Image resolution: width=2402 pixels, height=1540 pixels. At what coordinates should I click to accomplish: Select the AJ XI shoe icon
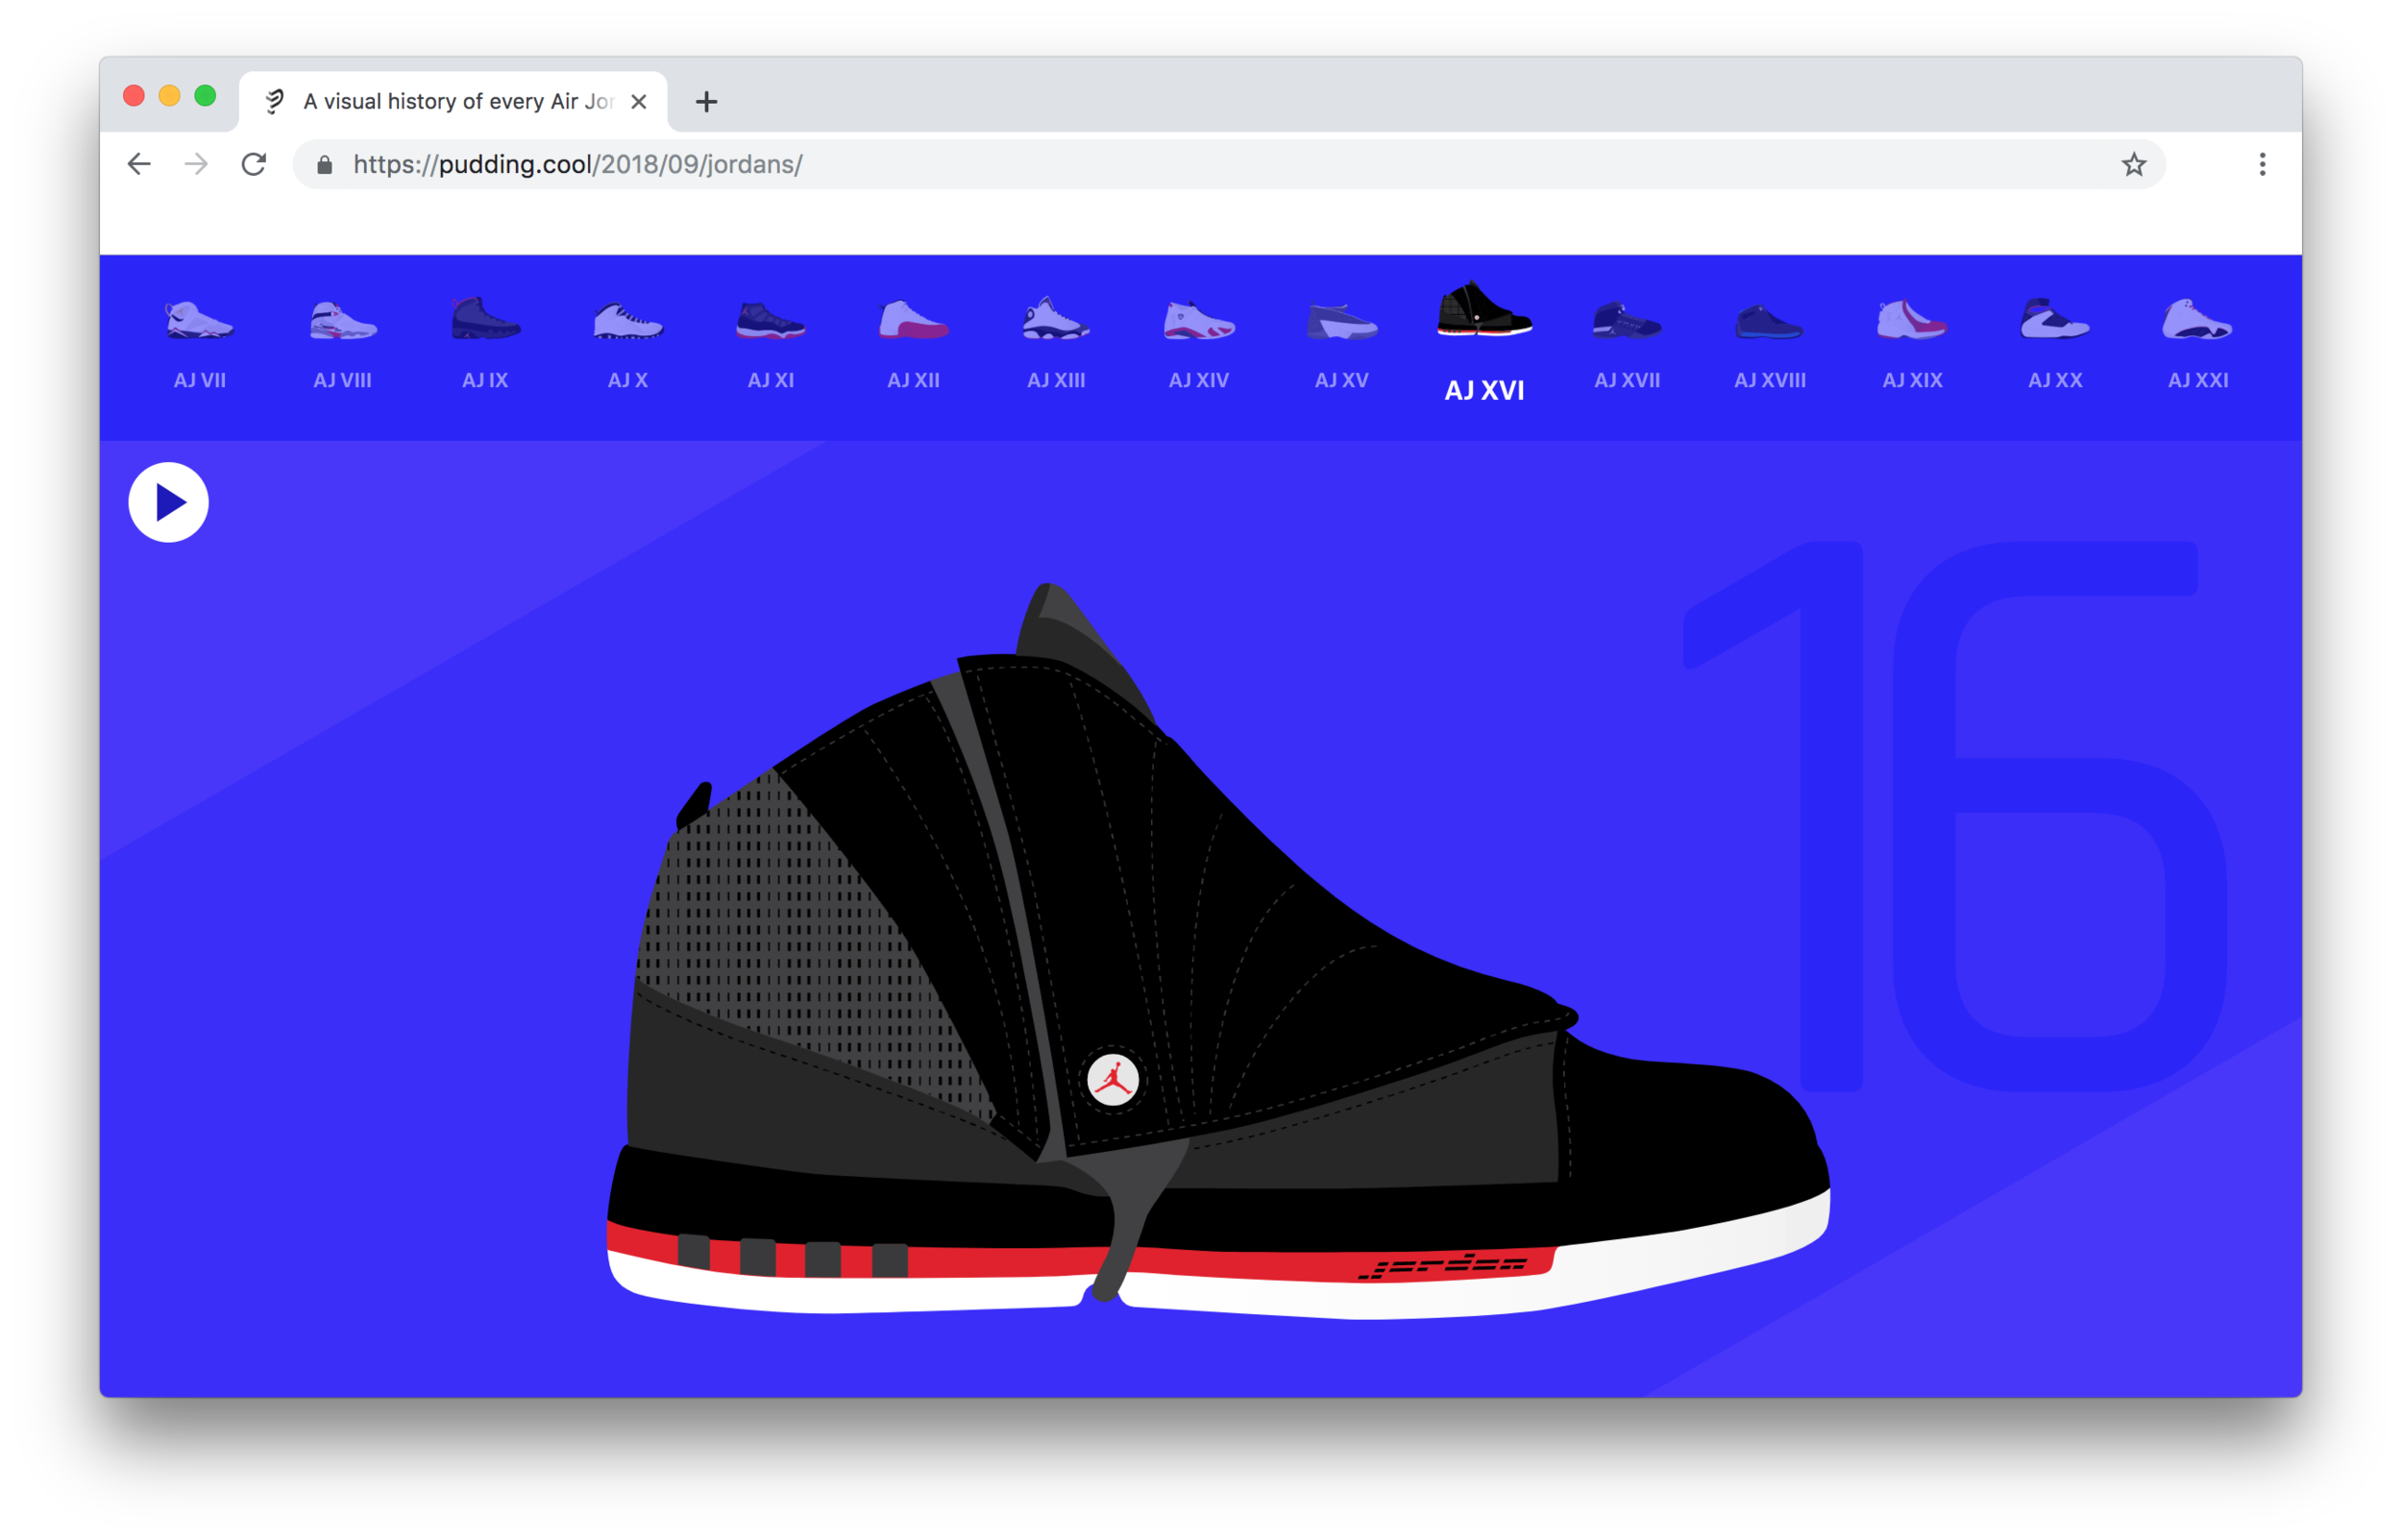click(770, 321)
